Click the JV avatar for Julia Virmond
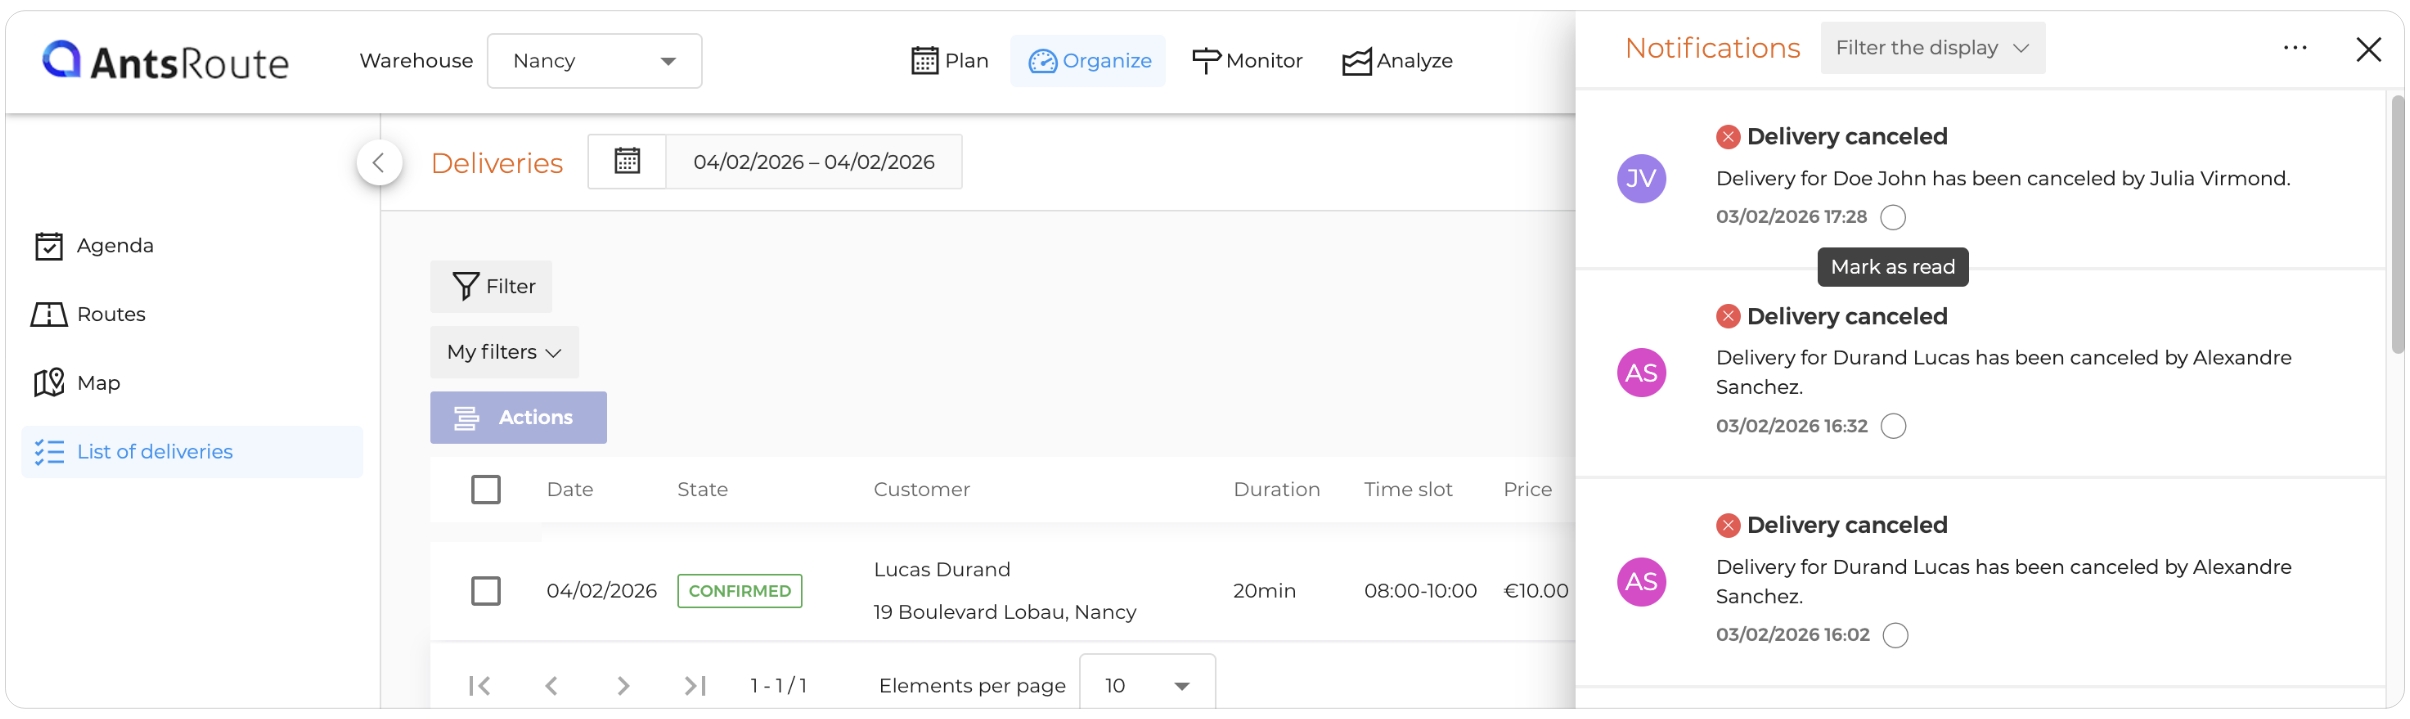The height and width of the screenshot is (719, 2410). [x=1641, y=179]
